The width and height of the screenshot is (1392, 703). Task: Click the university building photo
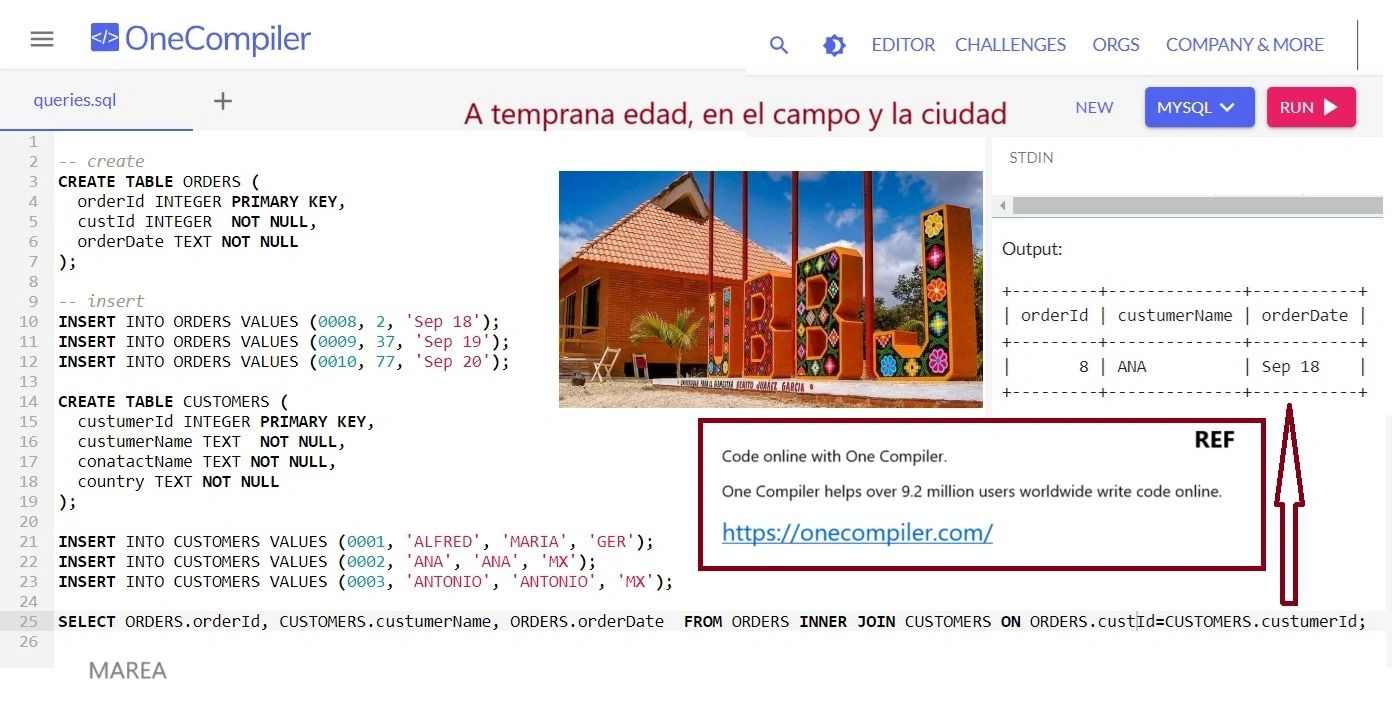(770, 289)
